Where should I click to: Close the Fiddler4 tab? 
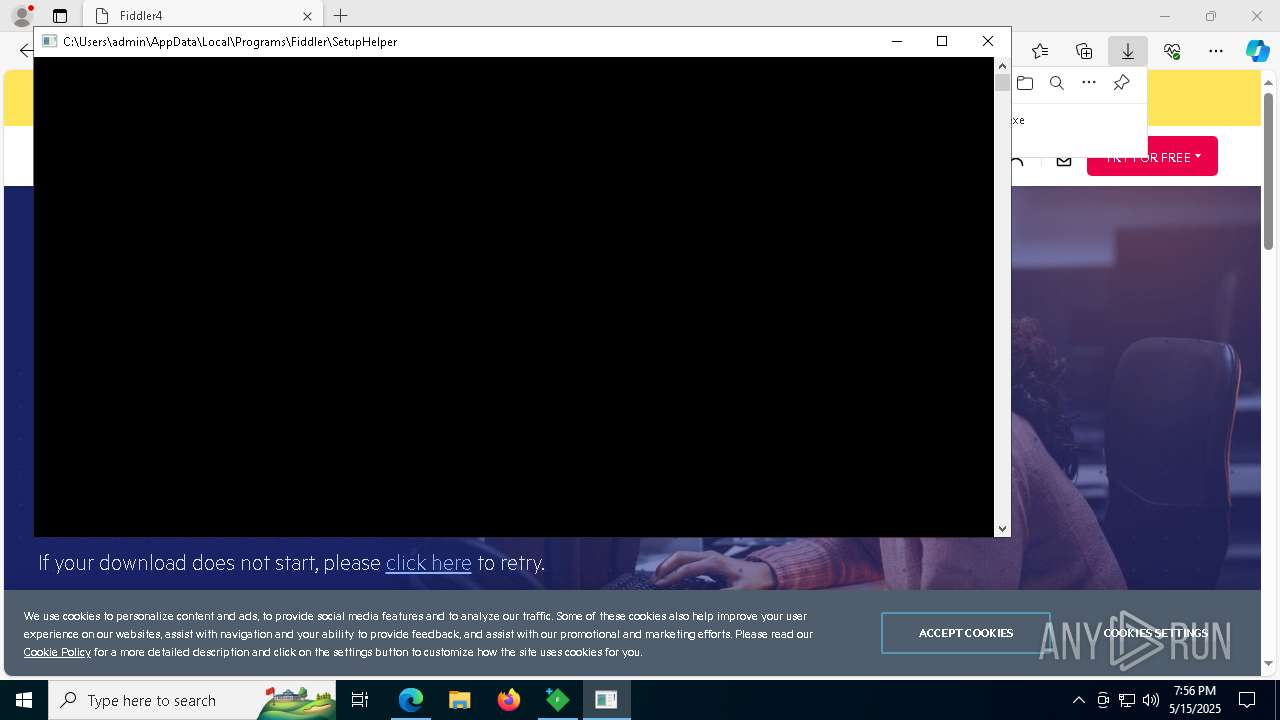pos(307,16)
